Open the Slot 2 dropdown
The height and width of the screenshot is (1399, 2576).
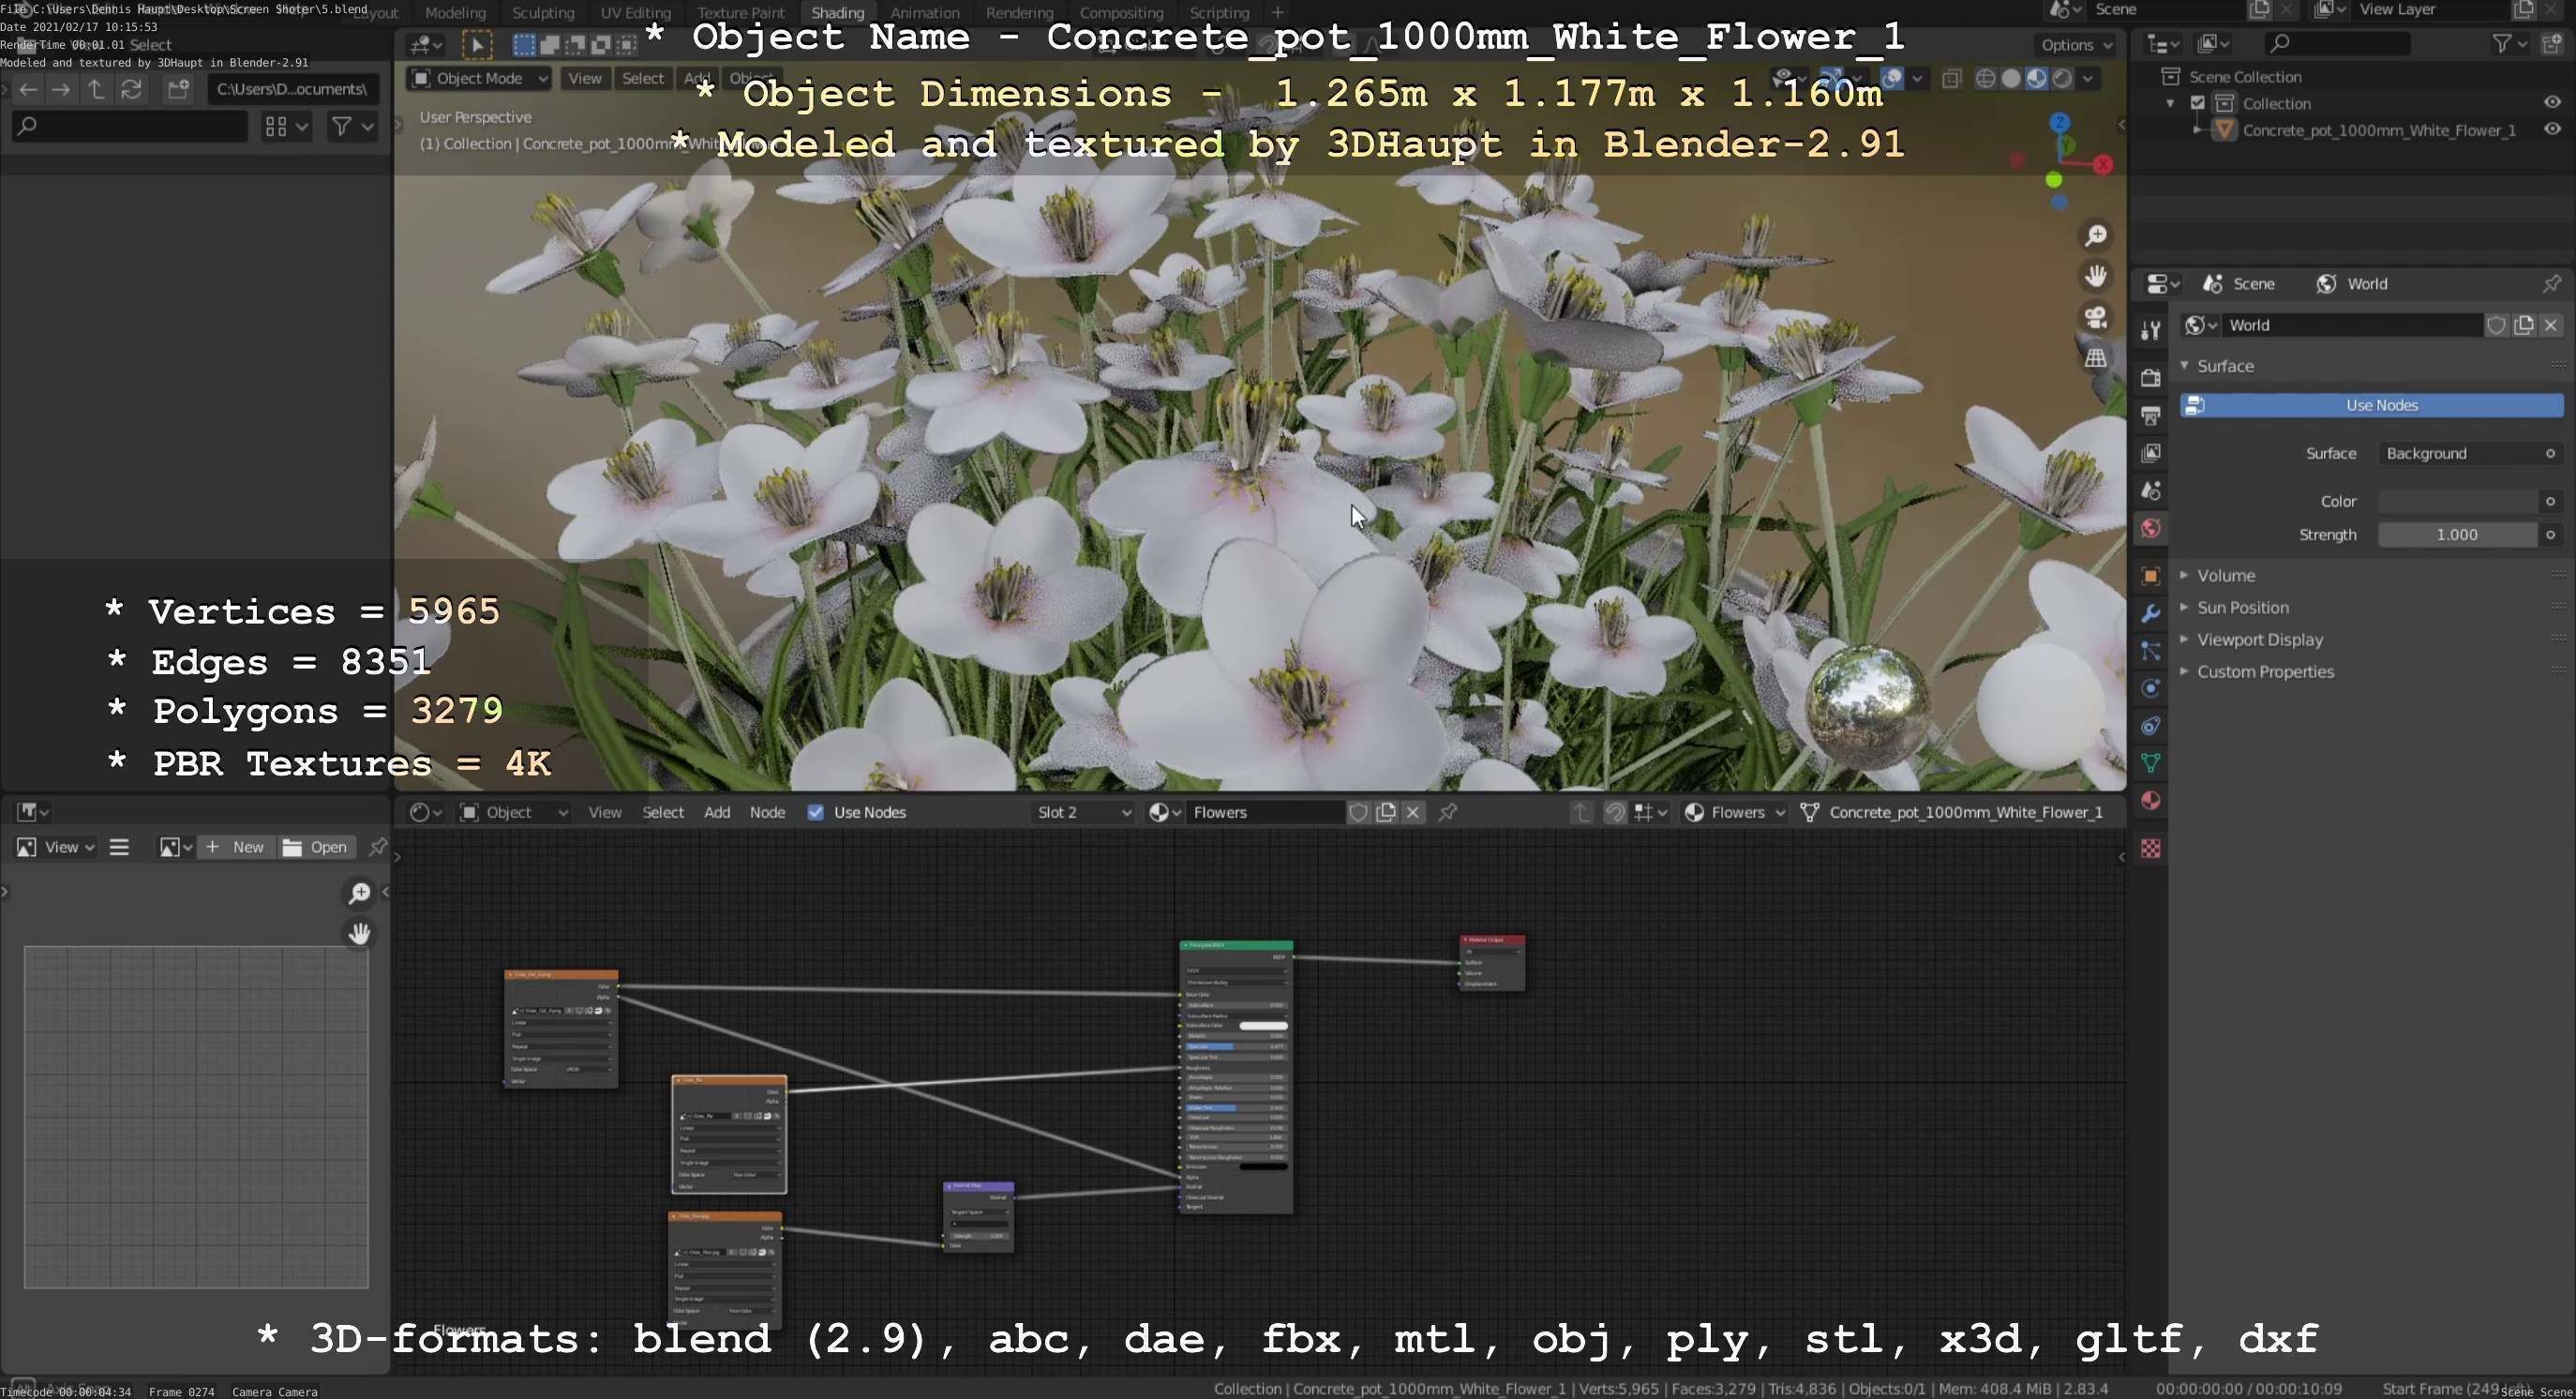[x=1083, y=812]
